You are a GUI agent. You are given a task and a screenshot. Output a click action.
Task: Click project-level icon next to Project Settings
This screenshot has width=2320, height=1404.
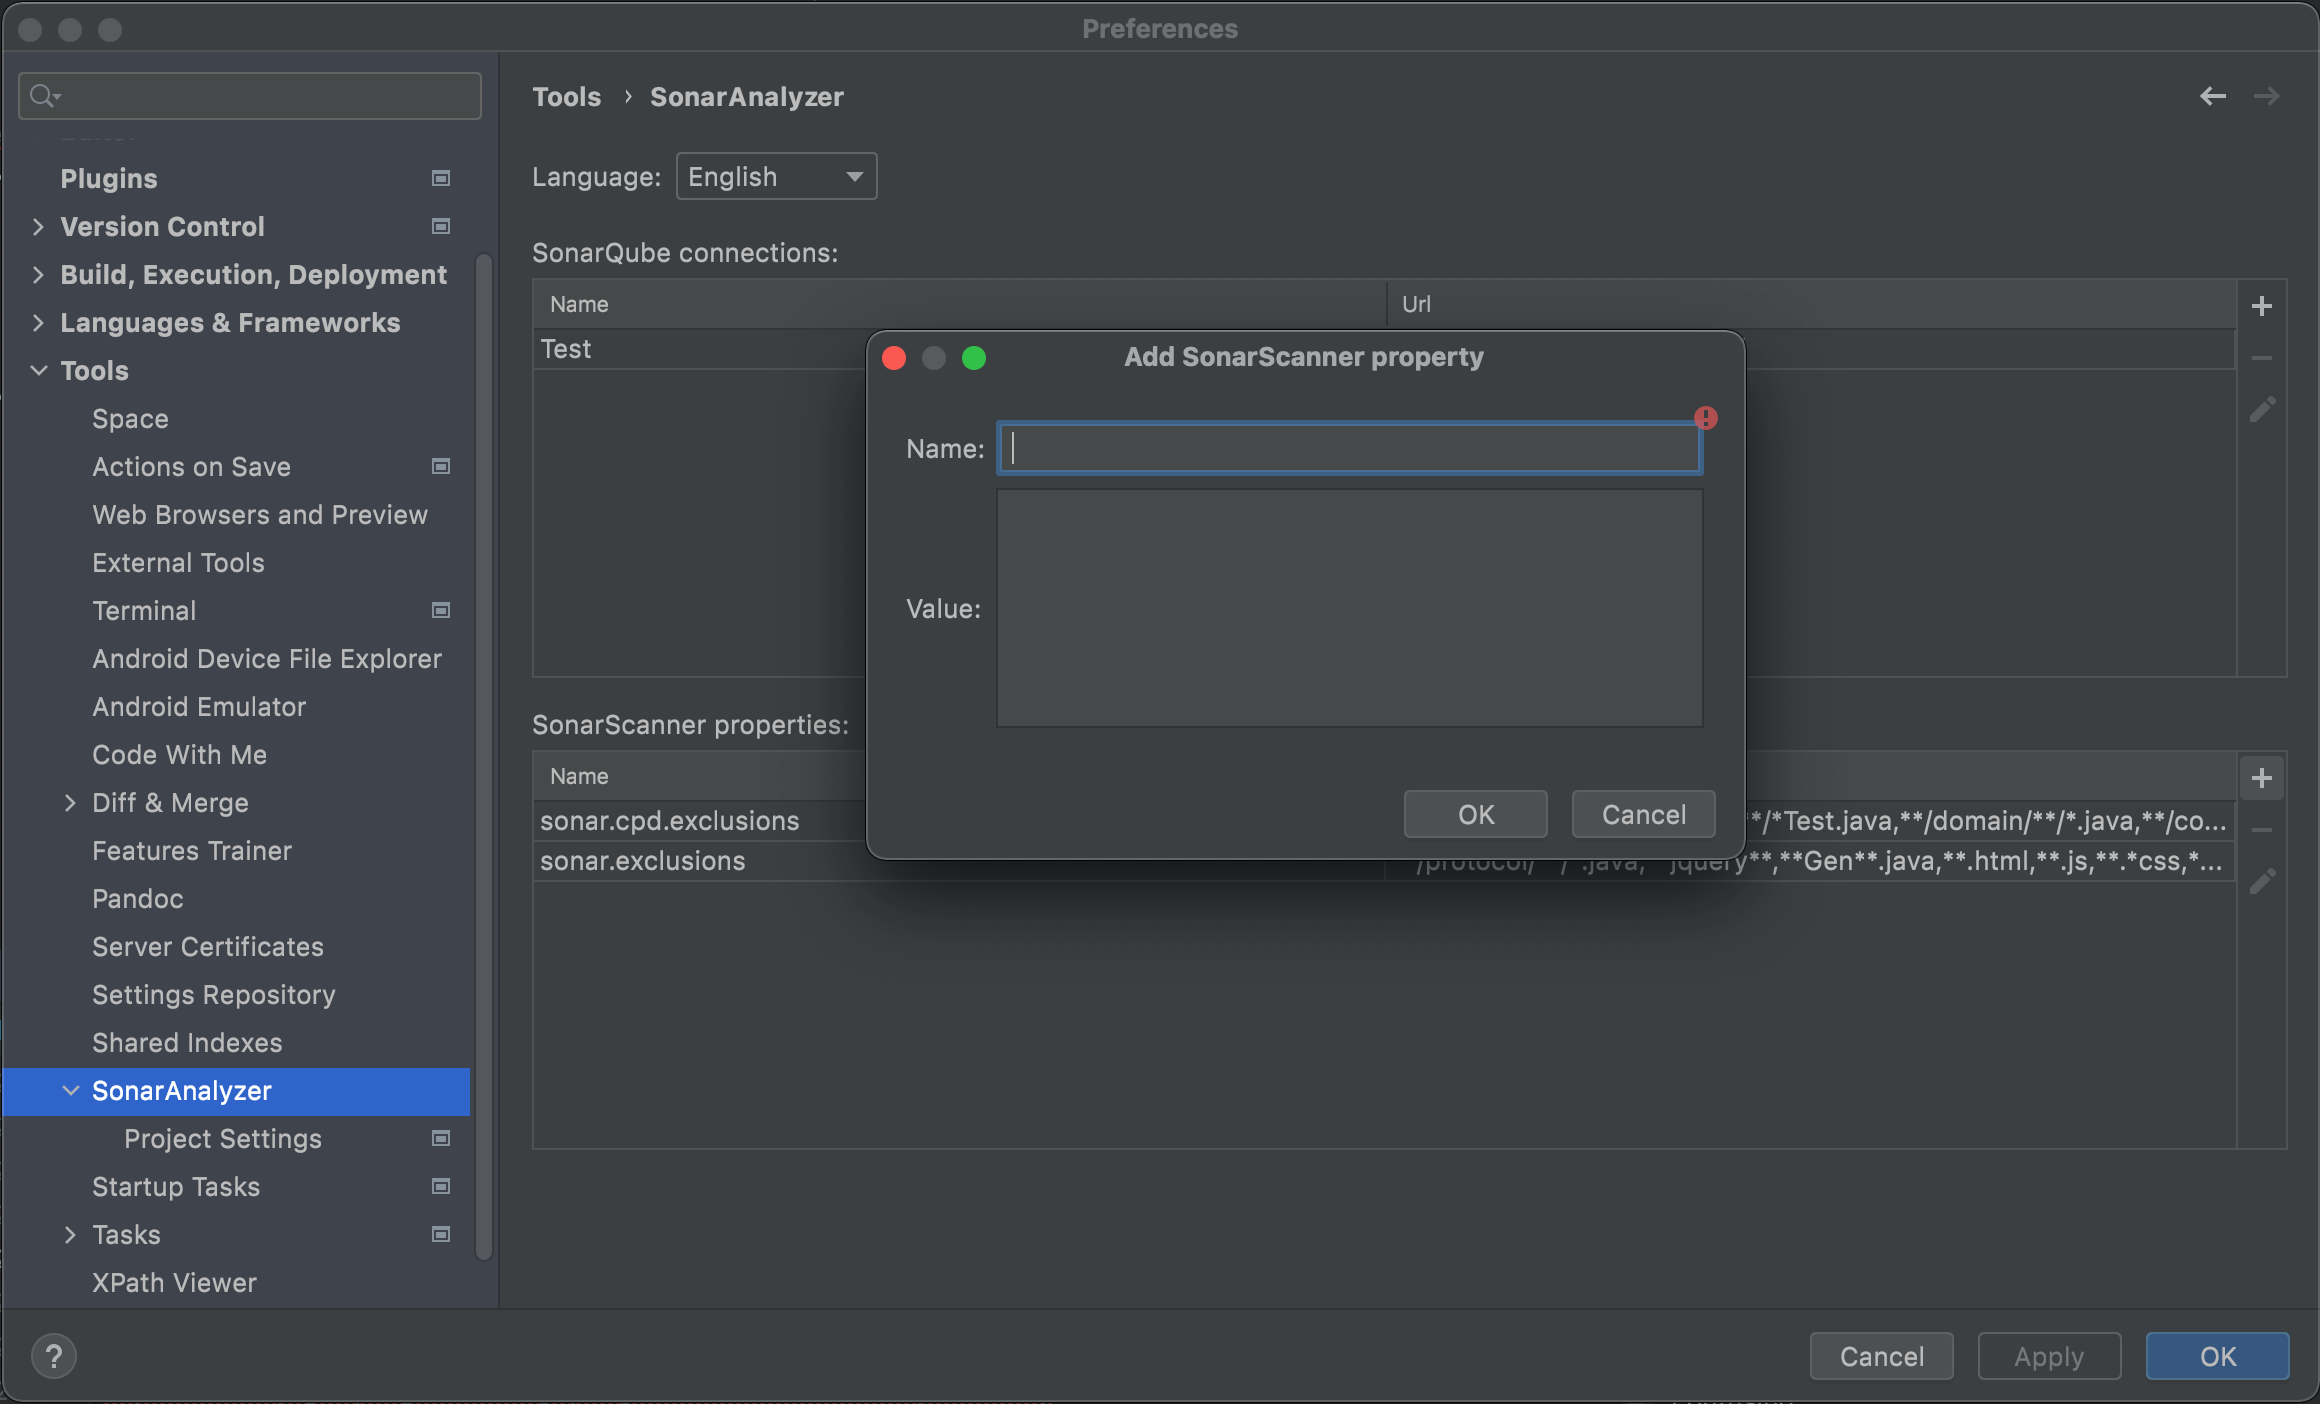[440, 1138]
